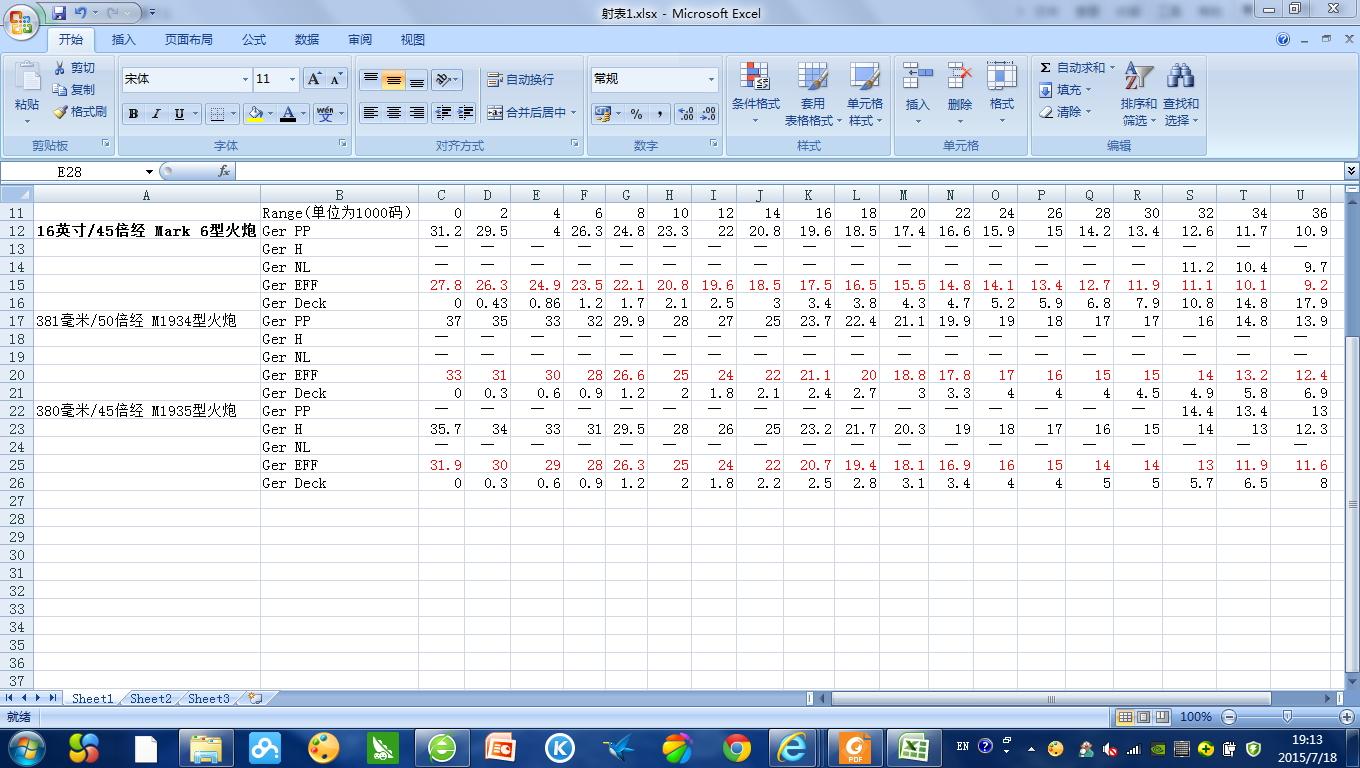The width and height of the screenshot is (1360, 768).
Task: Switch to Page Layout view in status bar
Action: coord(1144,717)
